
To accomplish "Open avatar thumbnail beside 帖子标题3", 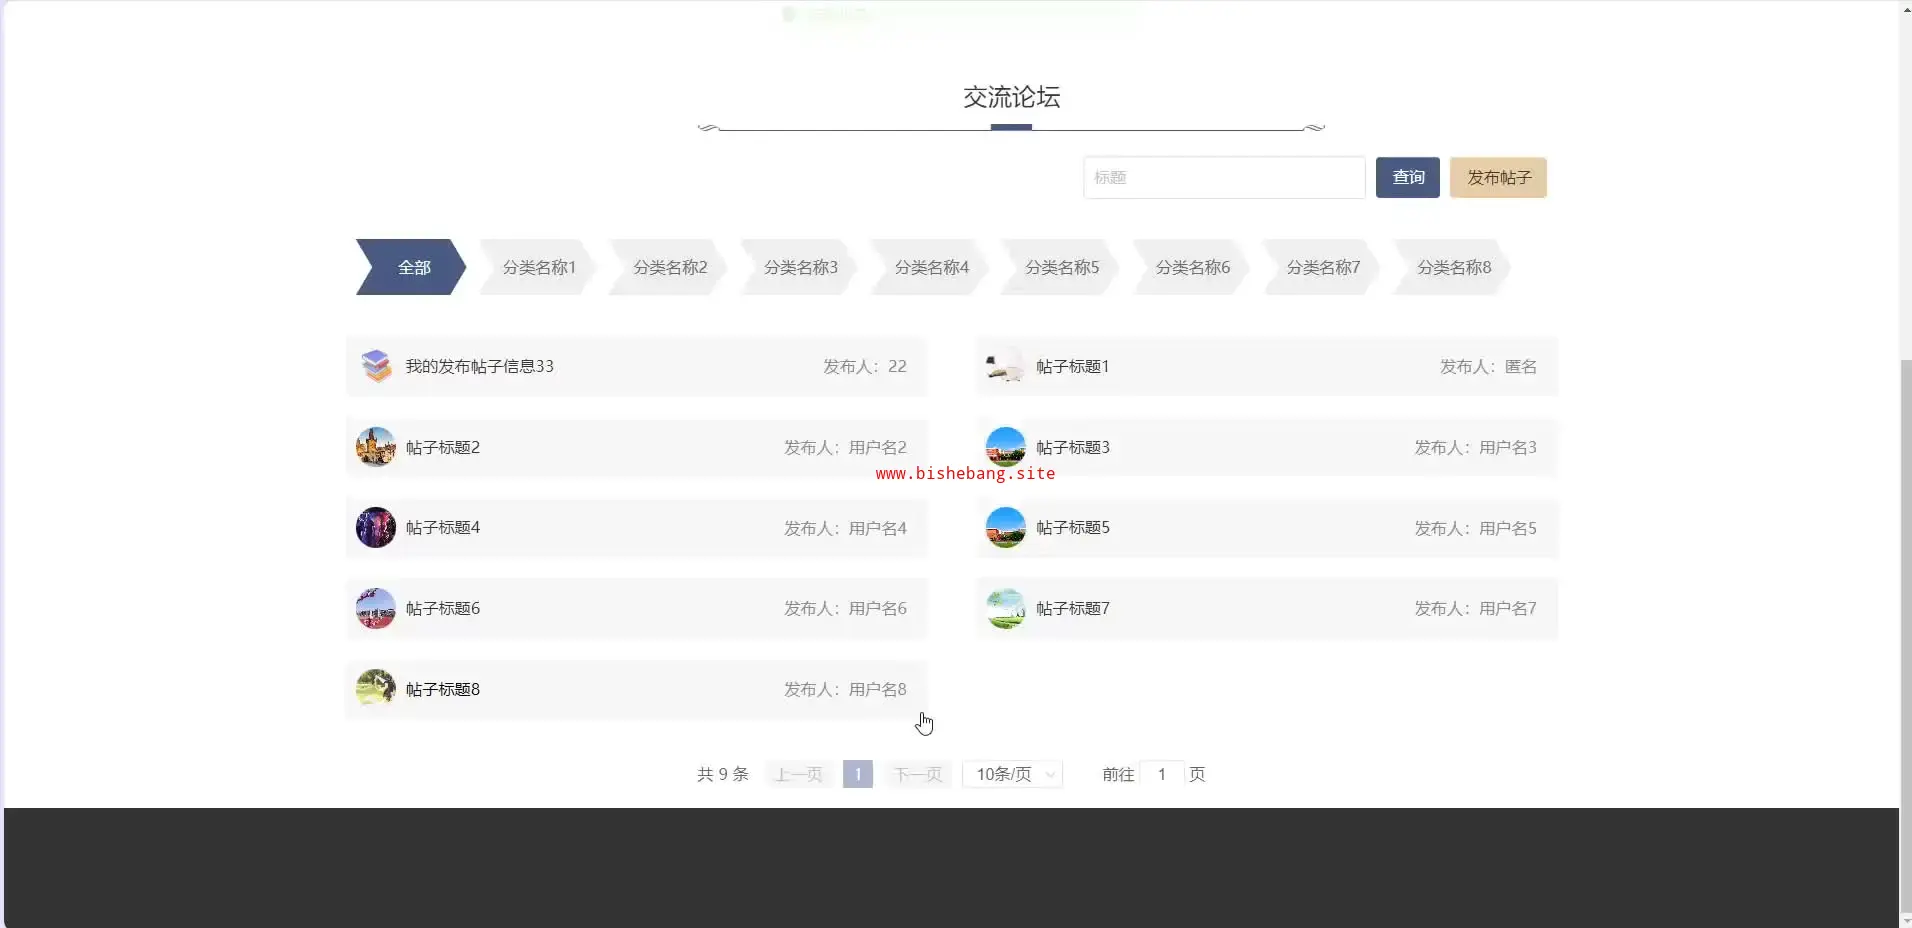I will [1006, 447].
